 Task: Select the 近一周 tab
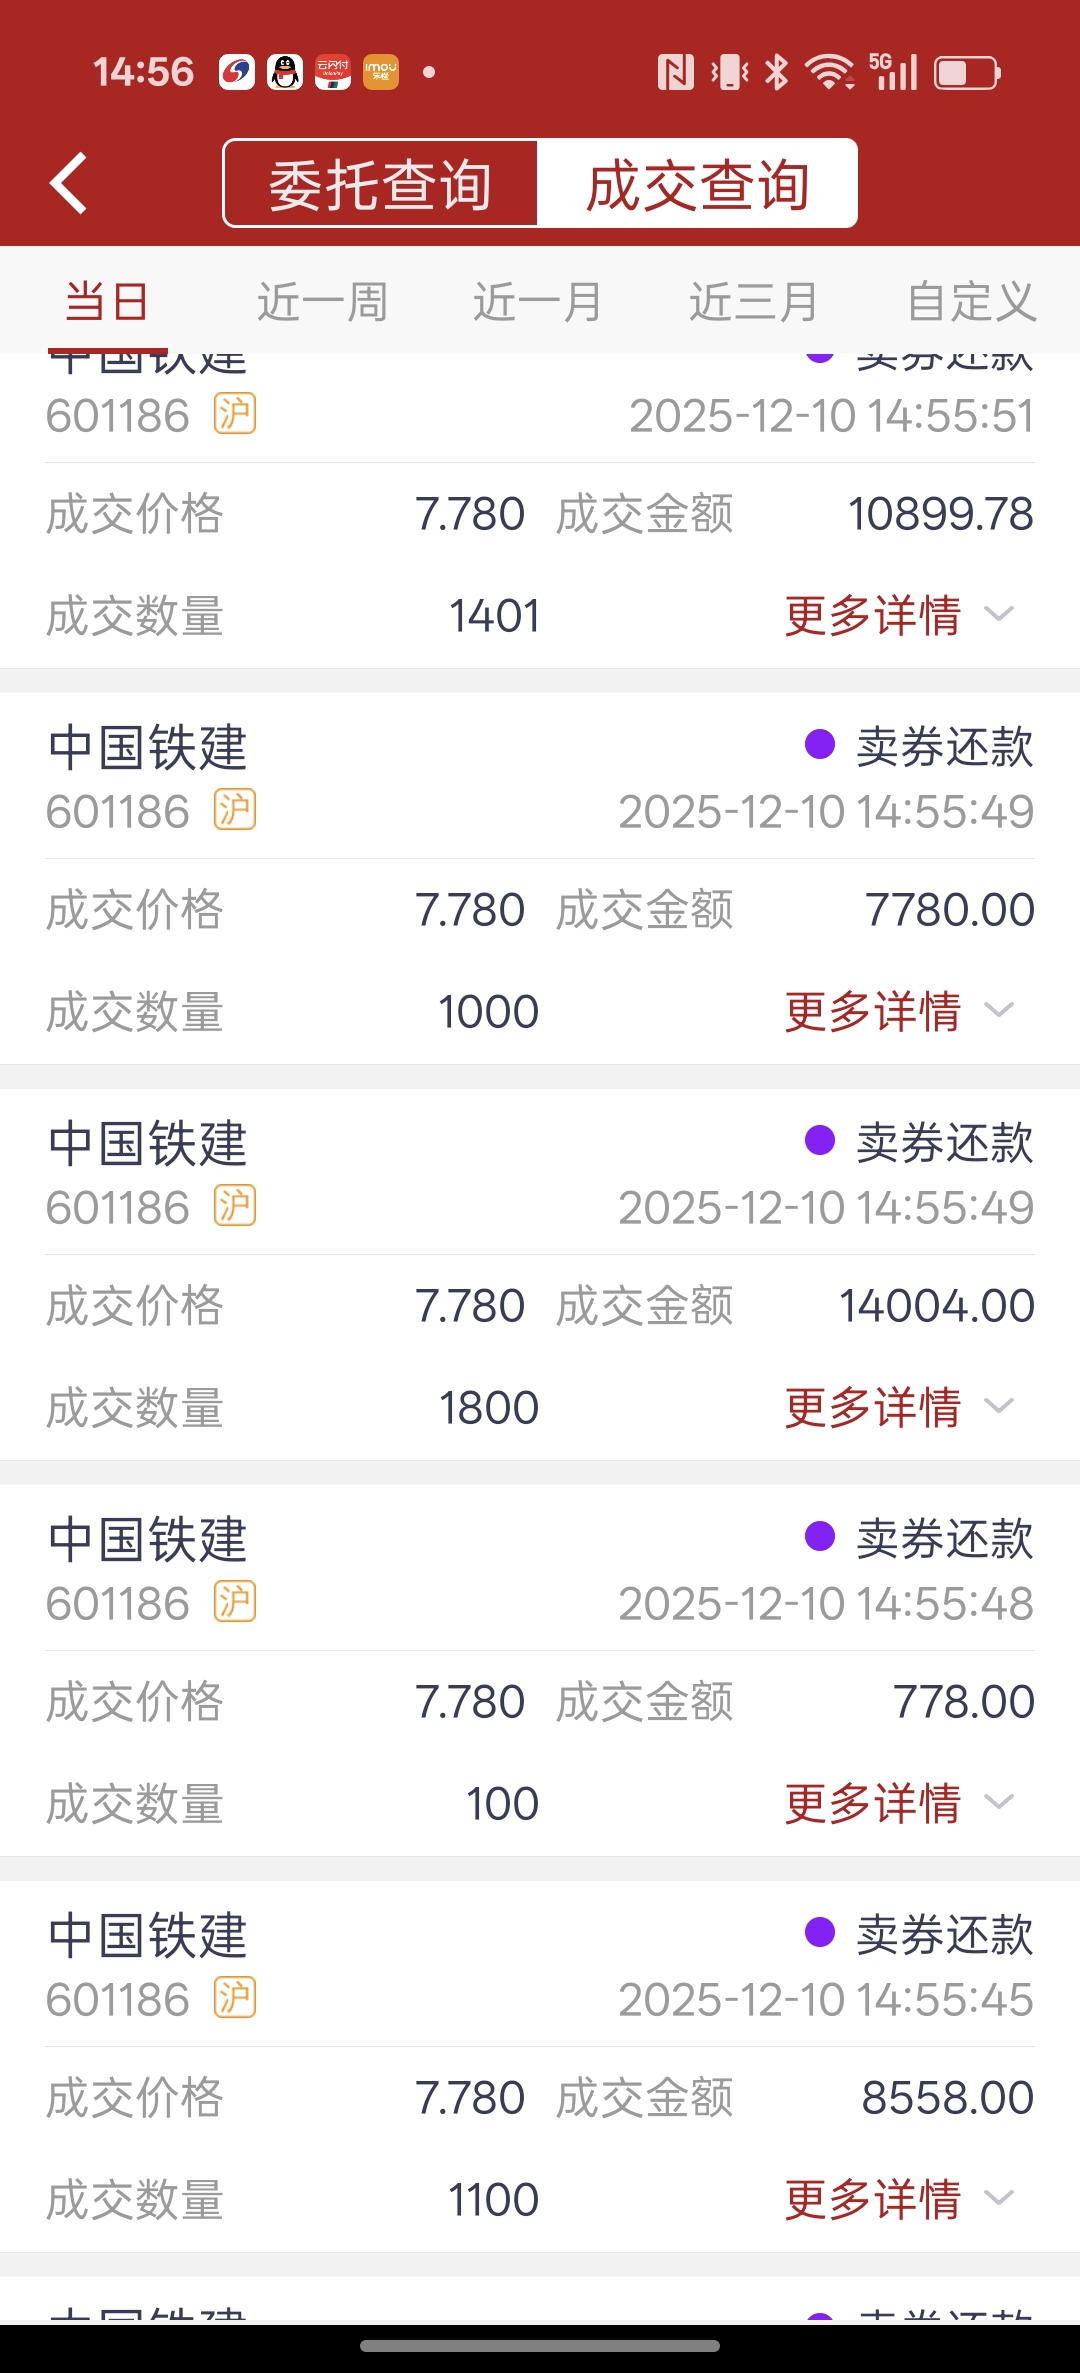322,301
